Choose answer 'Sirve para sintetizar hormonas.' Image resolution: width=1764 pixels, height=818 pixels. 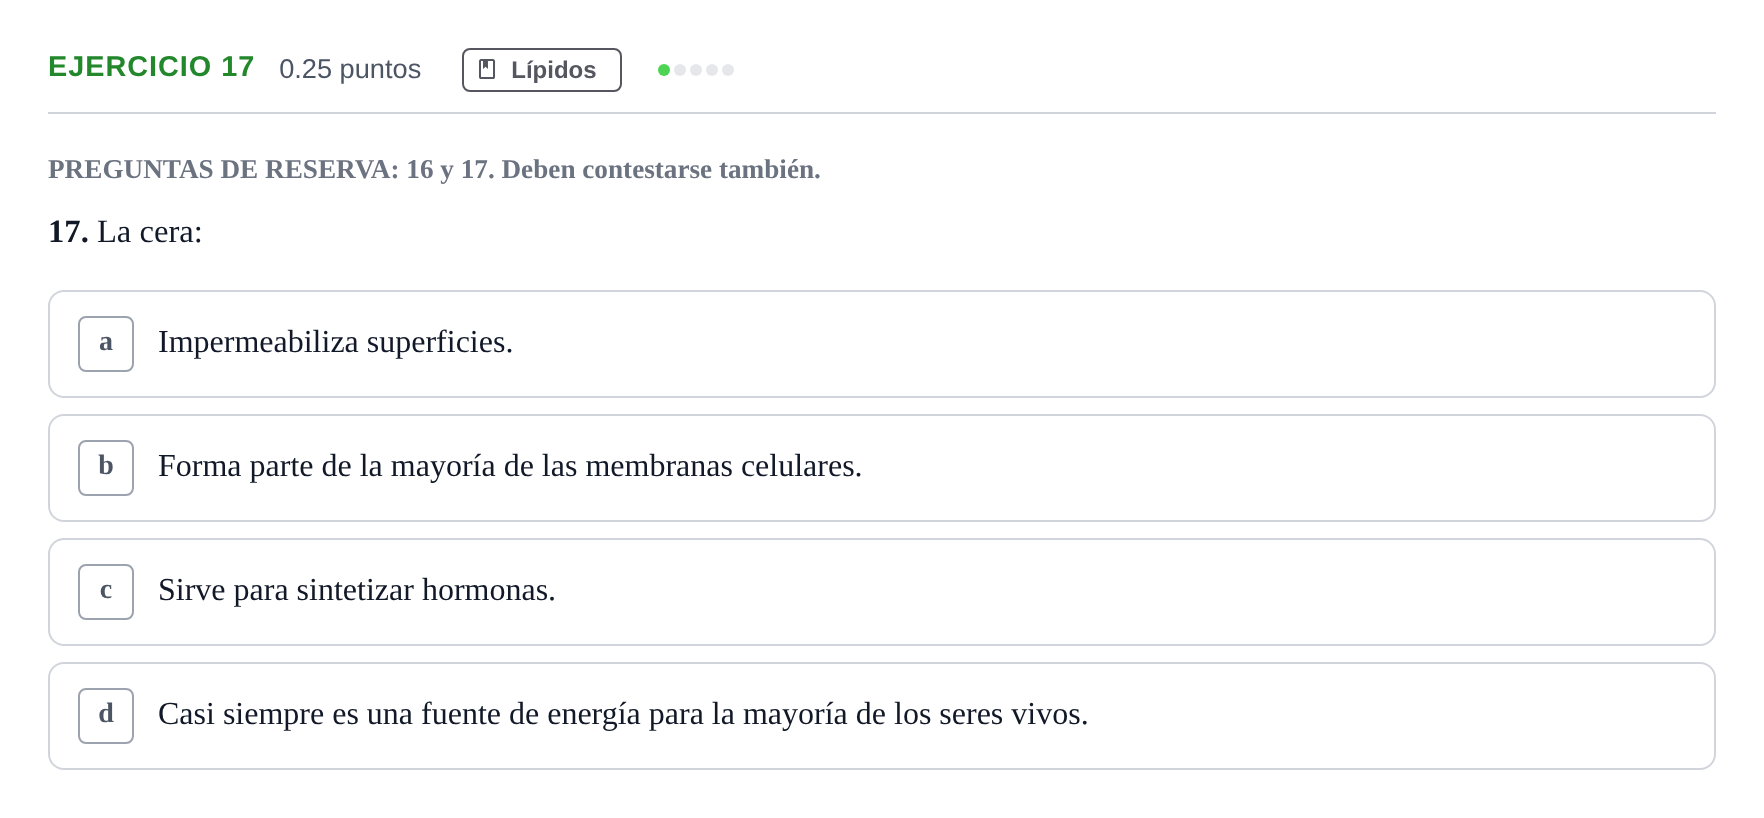882,592
